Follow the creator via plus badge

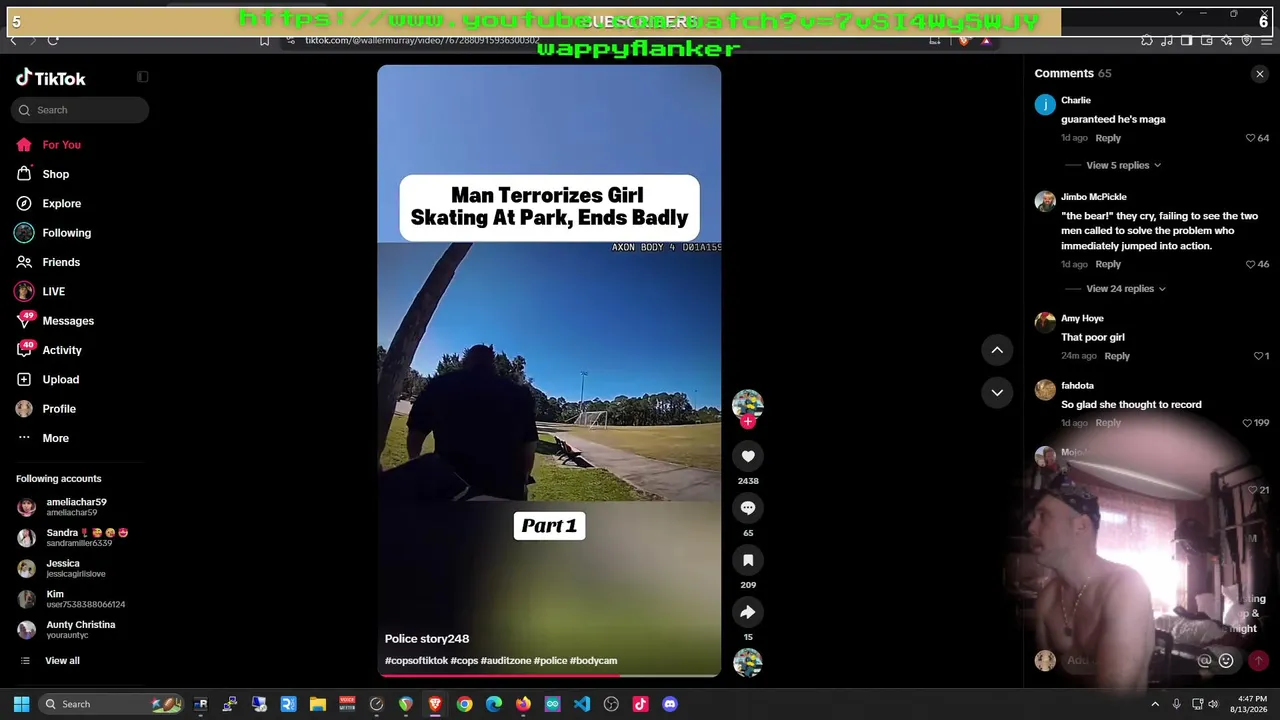[x=747, y=422]
